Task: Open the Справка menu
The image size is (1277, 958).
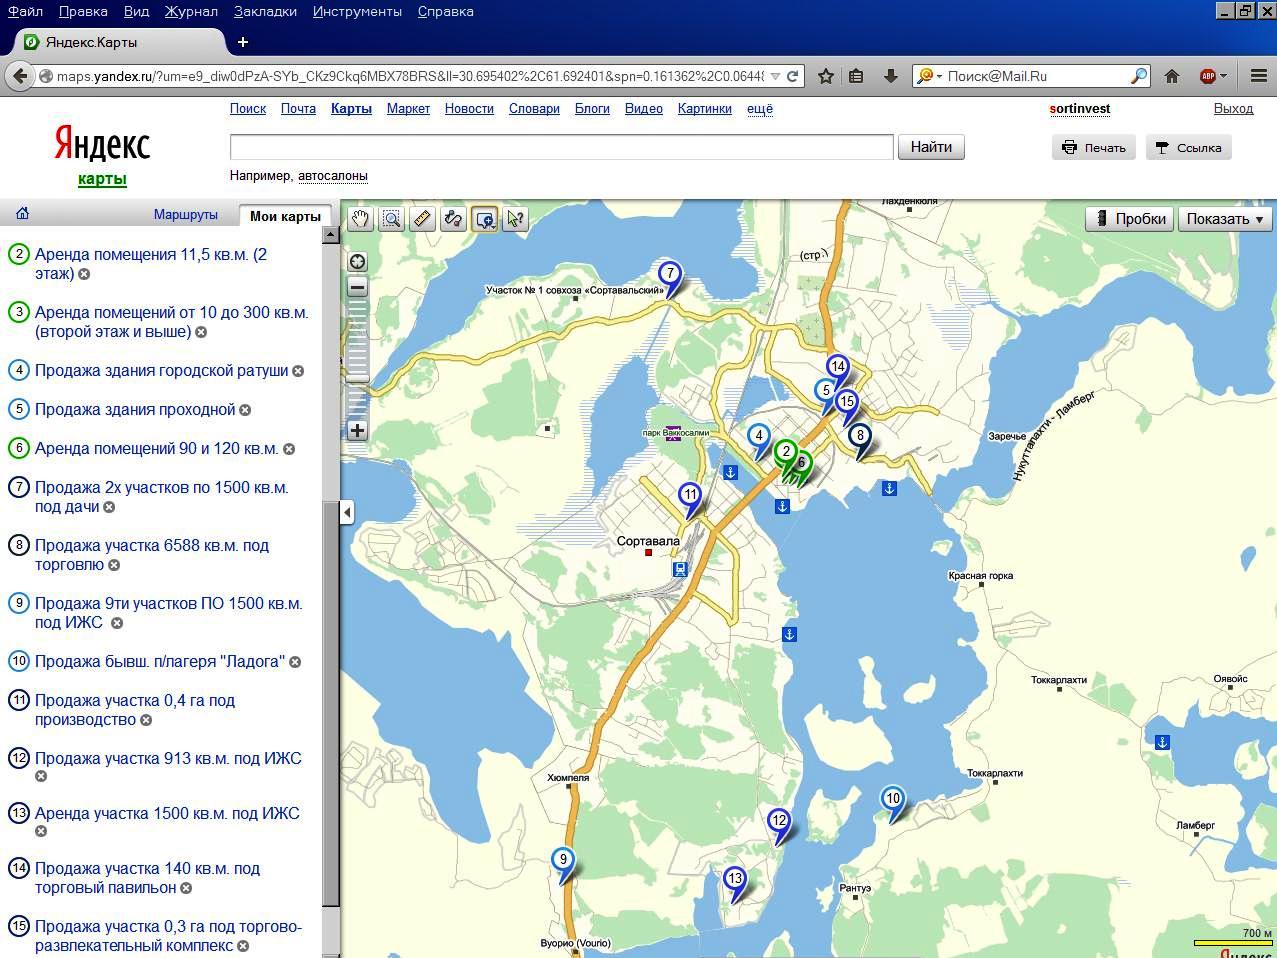Action: pos(445,11)
